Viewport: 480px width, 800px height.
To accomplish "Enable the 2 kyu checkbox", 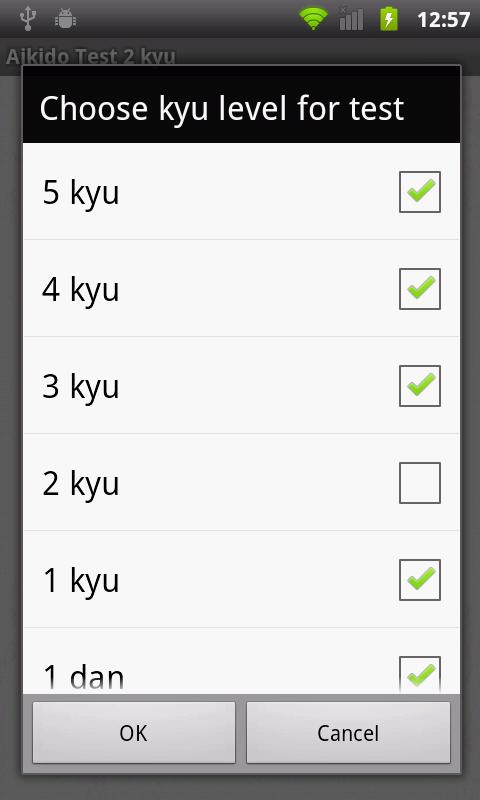I will pos(420,483).
